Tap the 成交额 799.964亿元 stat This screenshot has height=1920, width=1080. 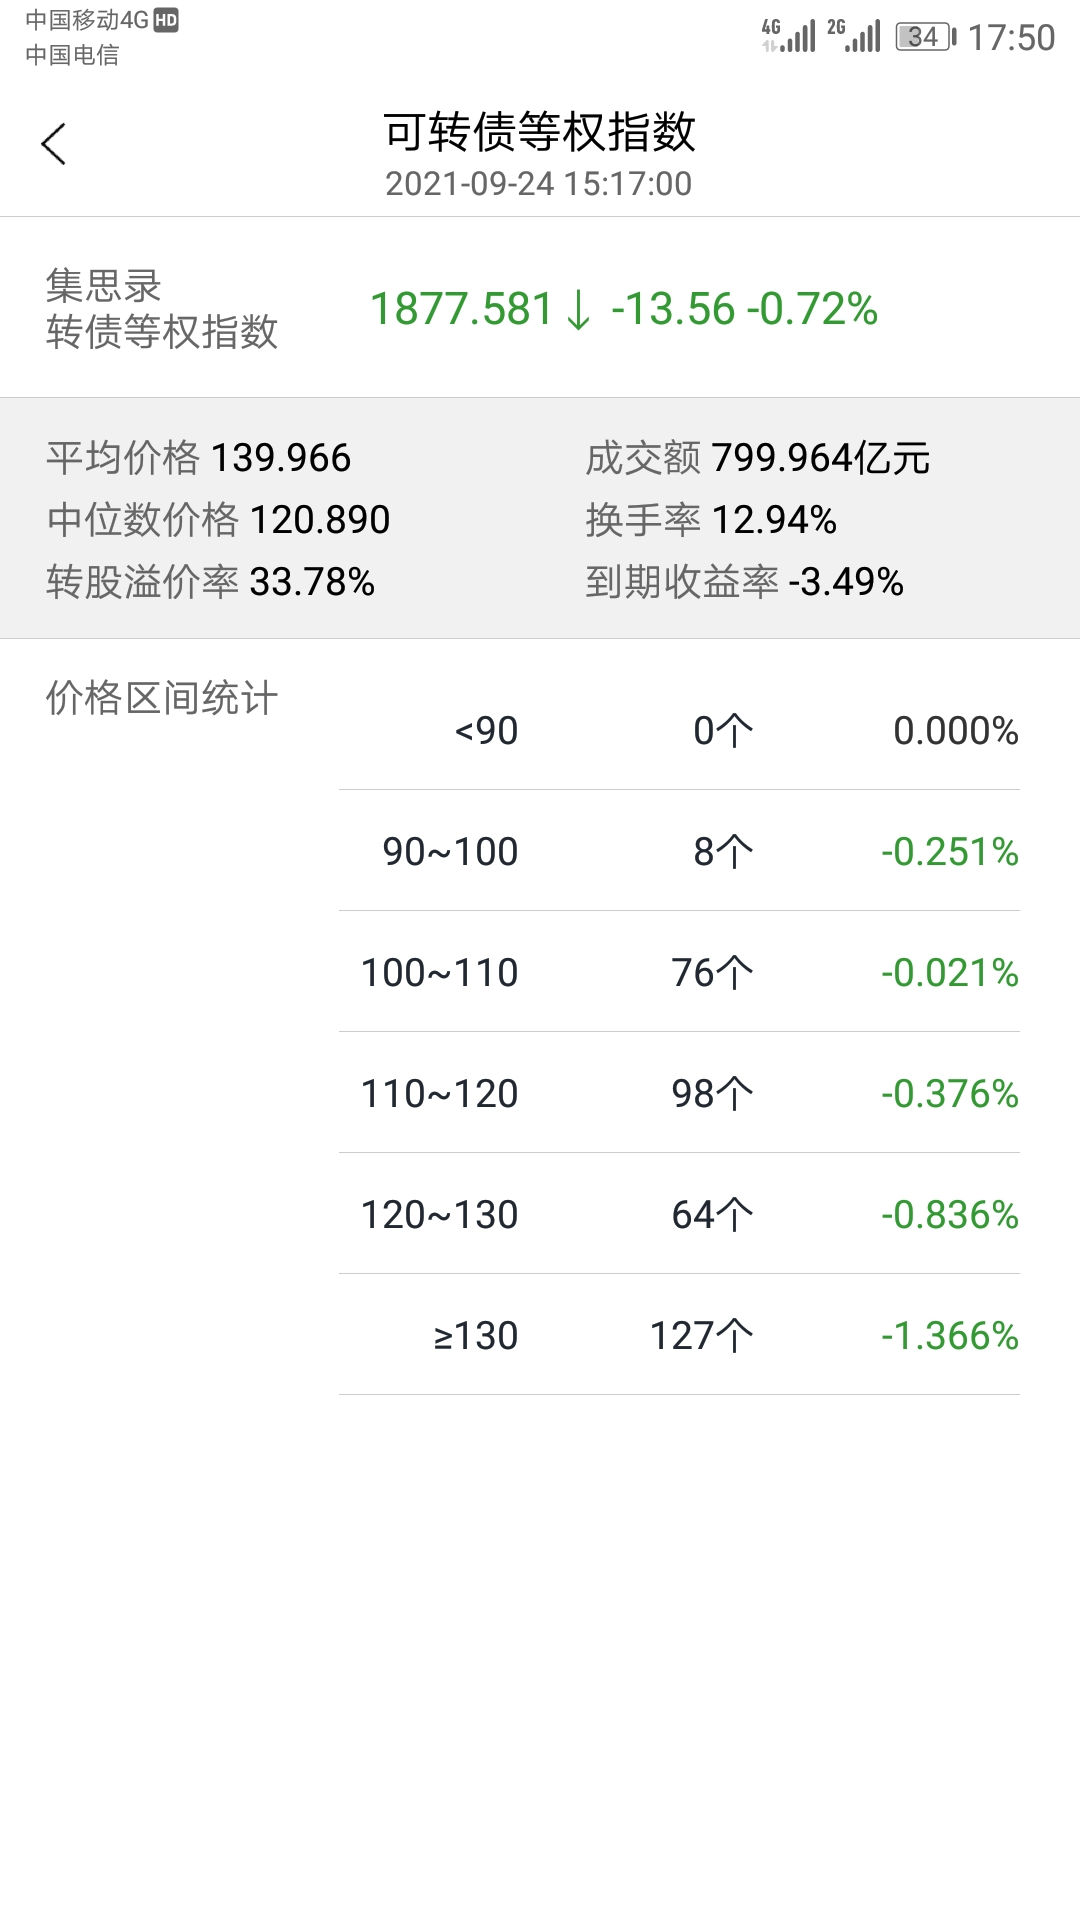tap(758, 458)
